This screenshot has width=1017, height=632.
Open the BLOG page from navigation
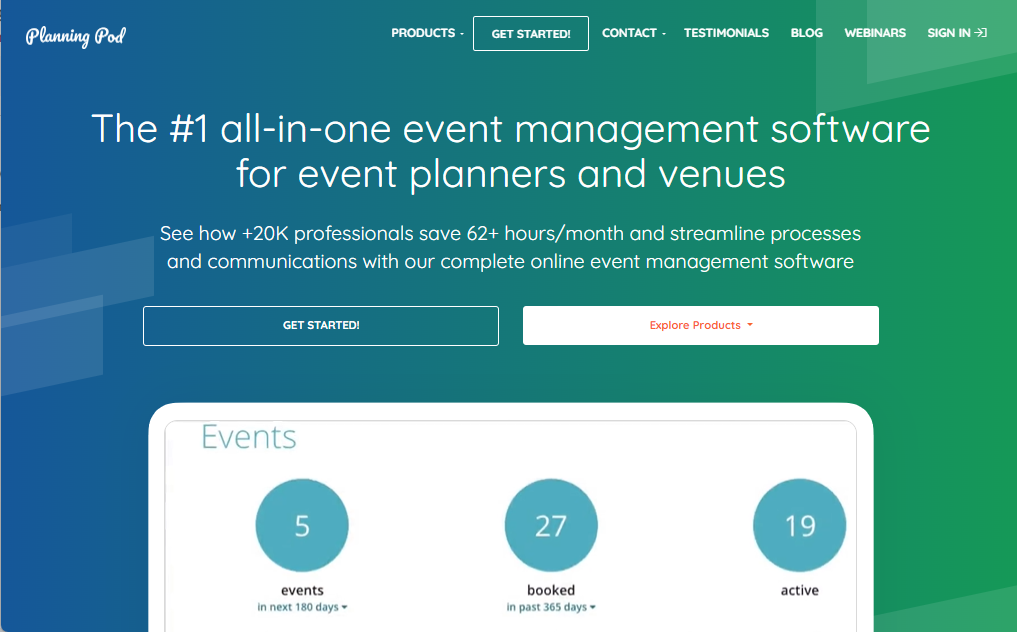point(806,32)
